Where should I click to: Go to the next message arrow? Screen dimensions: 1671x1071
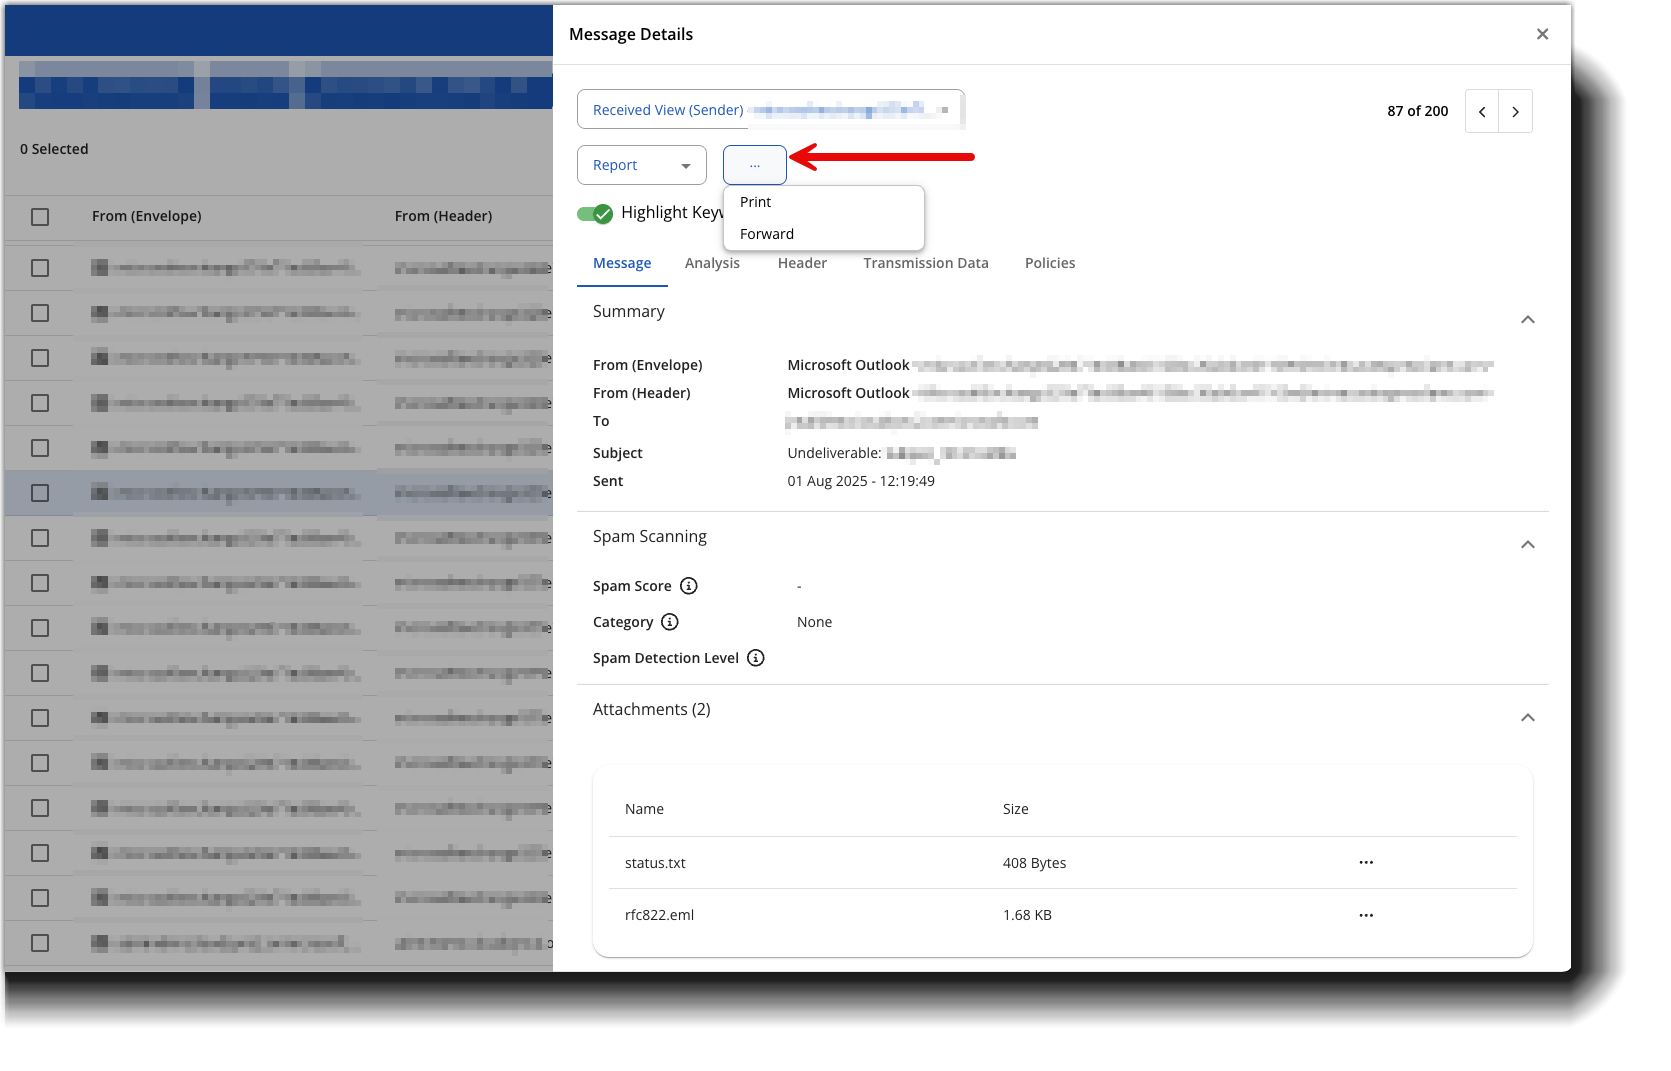1515,112
